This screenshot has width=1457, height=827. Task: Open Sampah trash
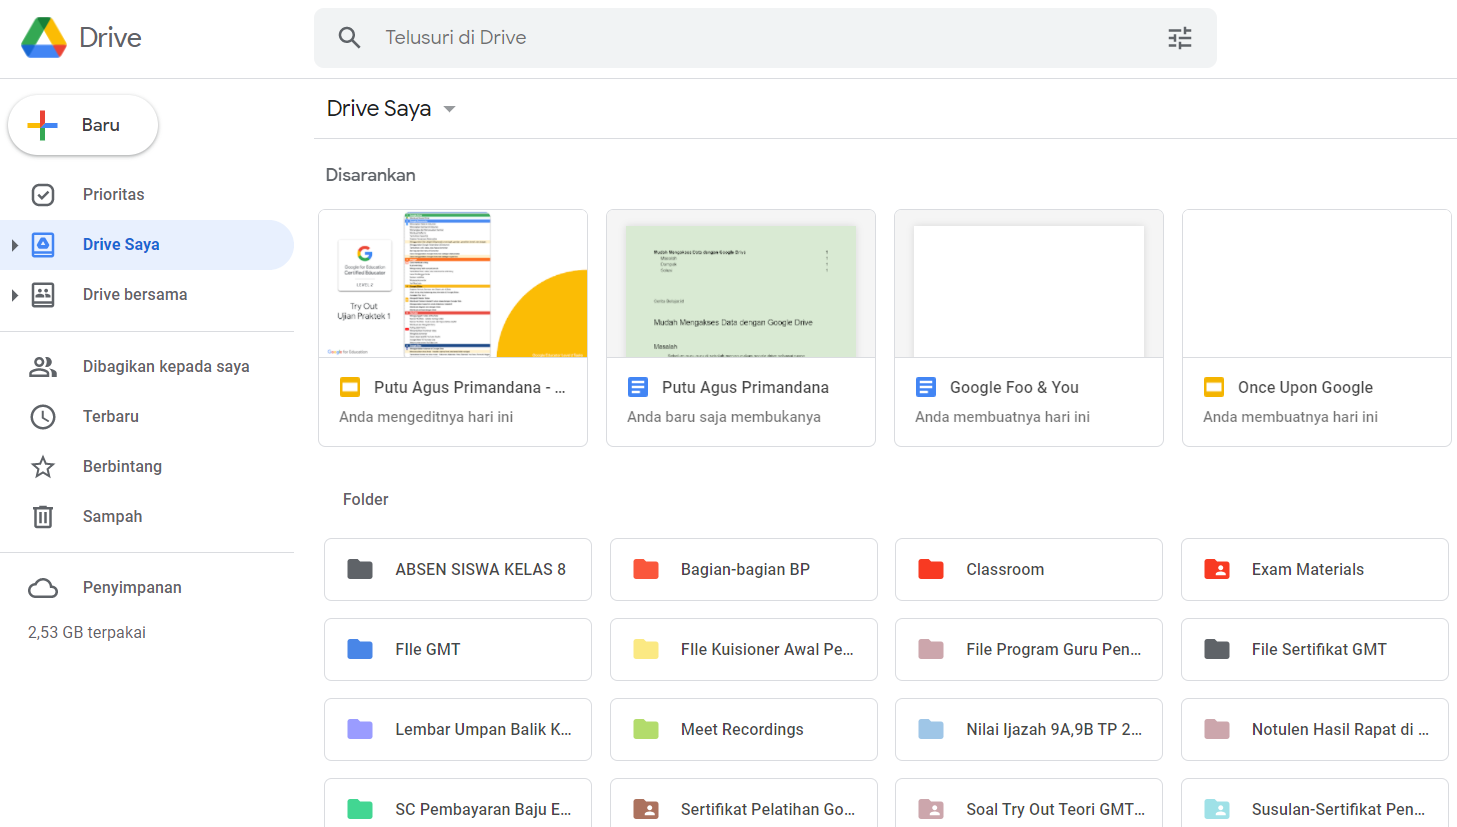tap(147, 516)
